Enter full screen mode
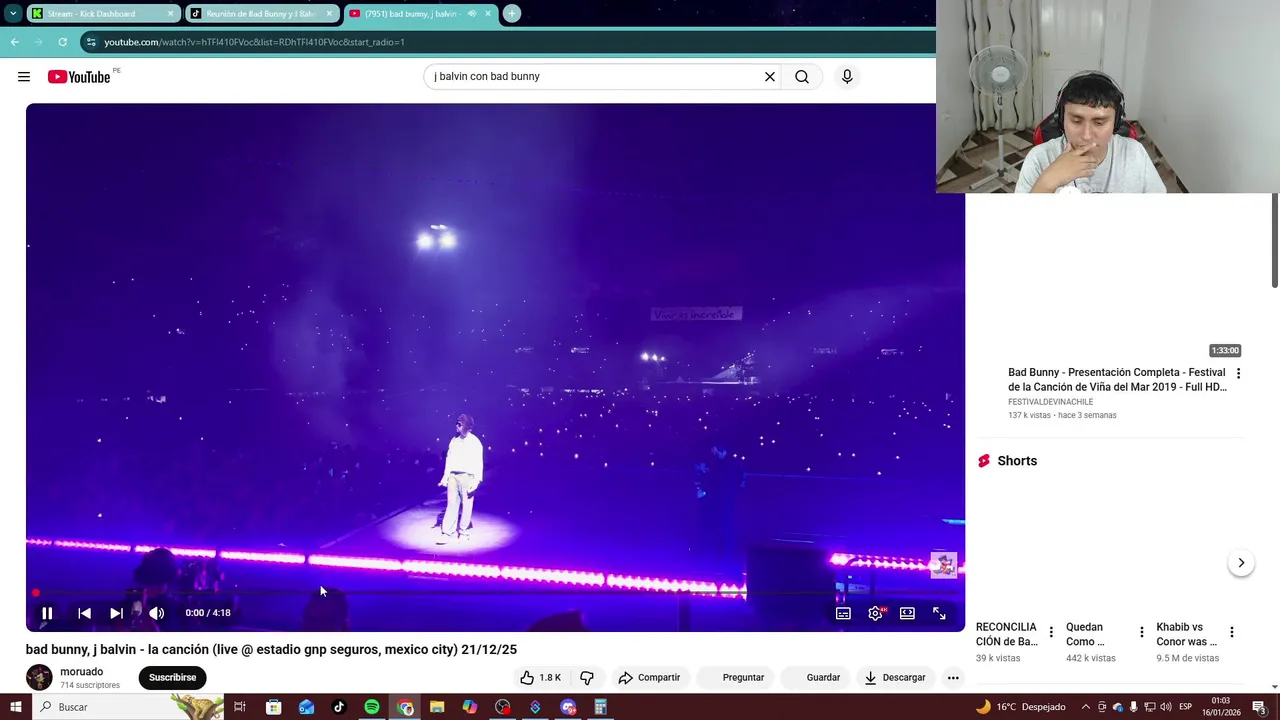Screen dimensions: 1280x720 [x=939, y=613]
